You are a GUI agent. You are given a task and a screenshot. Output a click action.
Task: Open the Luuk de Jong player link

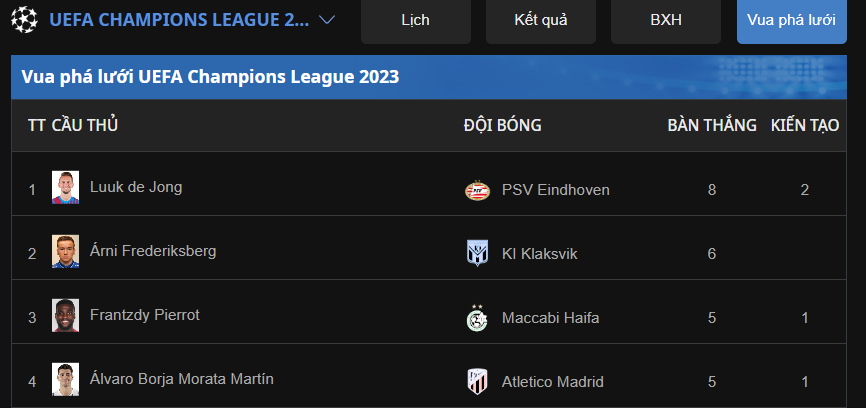(136, 187)
